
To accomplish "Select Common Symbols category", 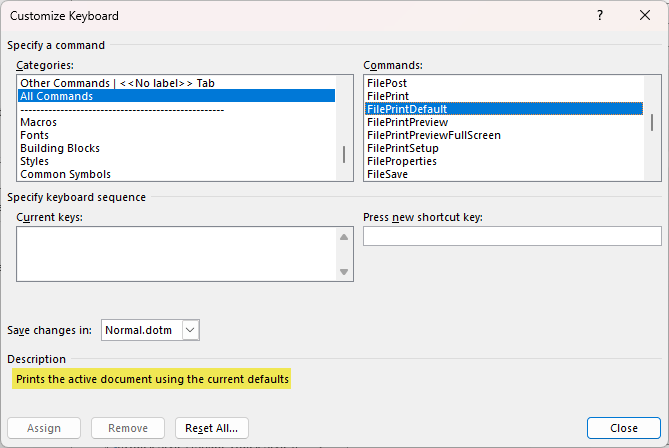I will 176,174.
